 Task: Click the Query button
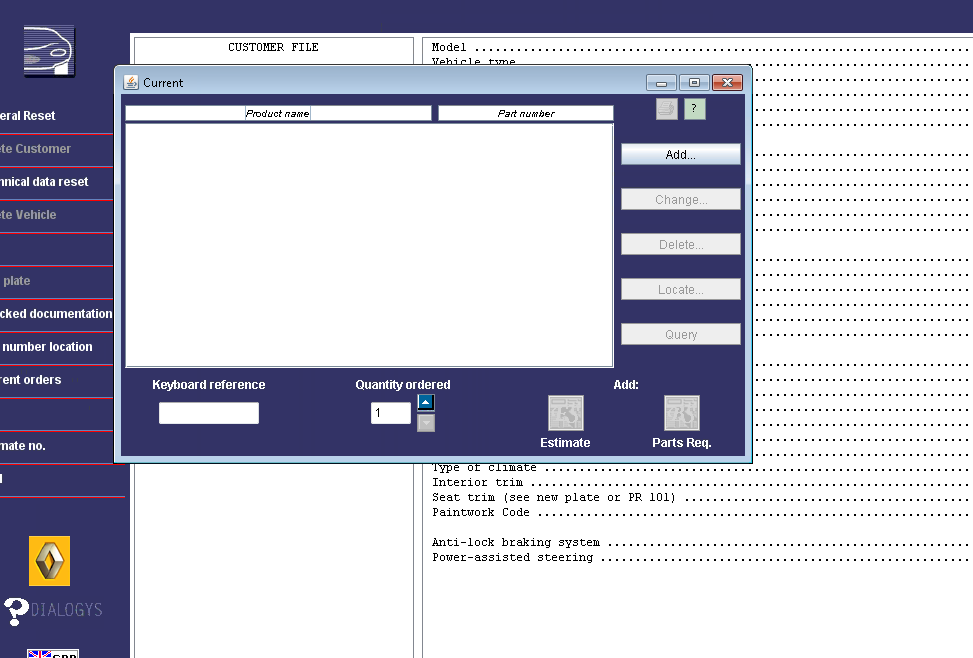[681, 334]
